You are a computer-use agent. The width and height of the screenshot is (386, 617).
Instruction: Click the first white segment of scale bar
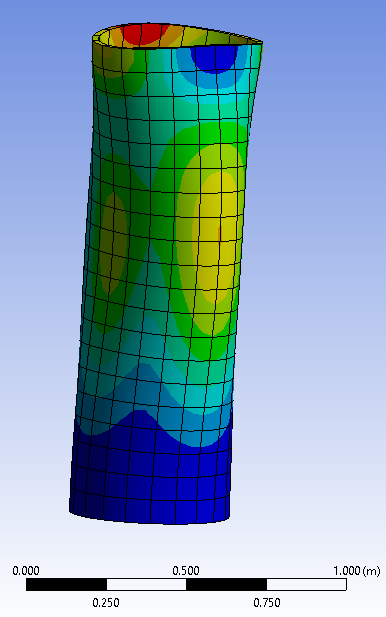click(146, 584)
